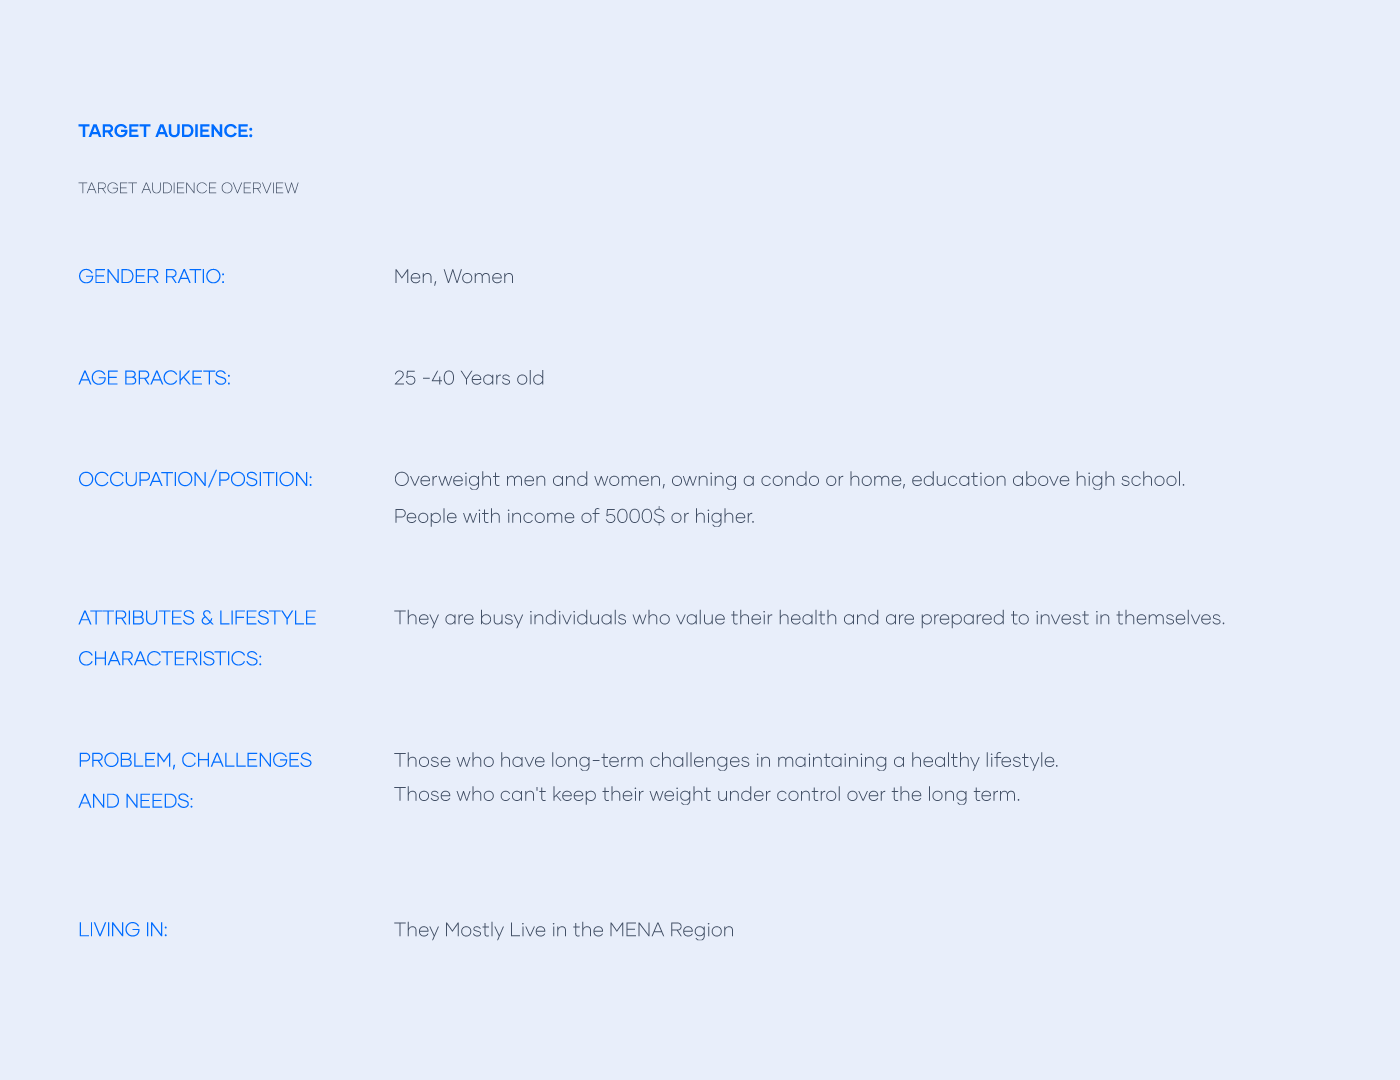
Task: Click the ATTRIBUTES & LIFESTYLE label
Action: point(197,618)
